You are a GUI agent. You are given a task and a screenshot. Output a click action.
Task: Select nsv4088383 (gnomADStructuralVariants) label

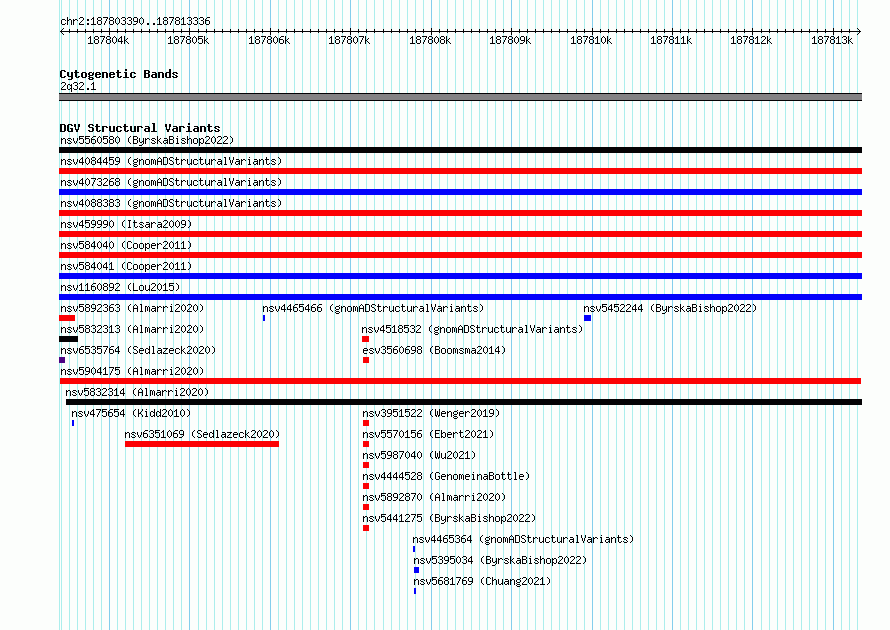pos(171,203)
